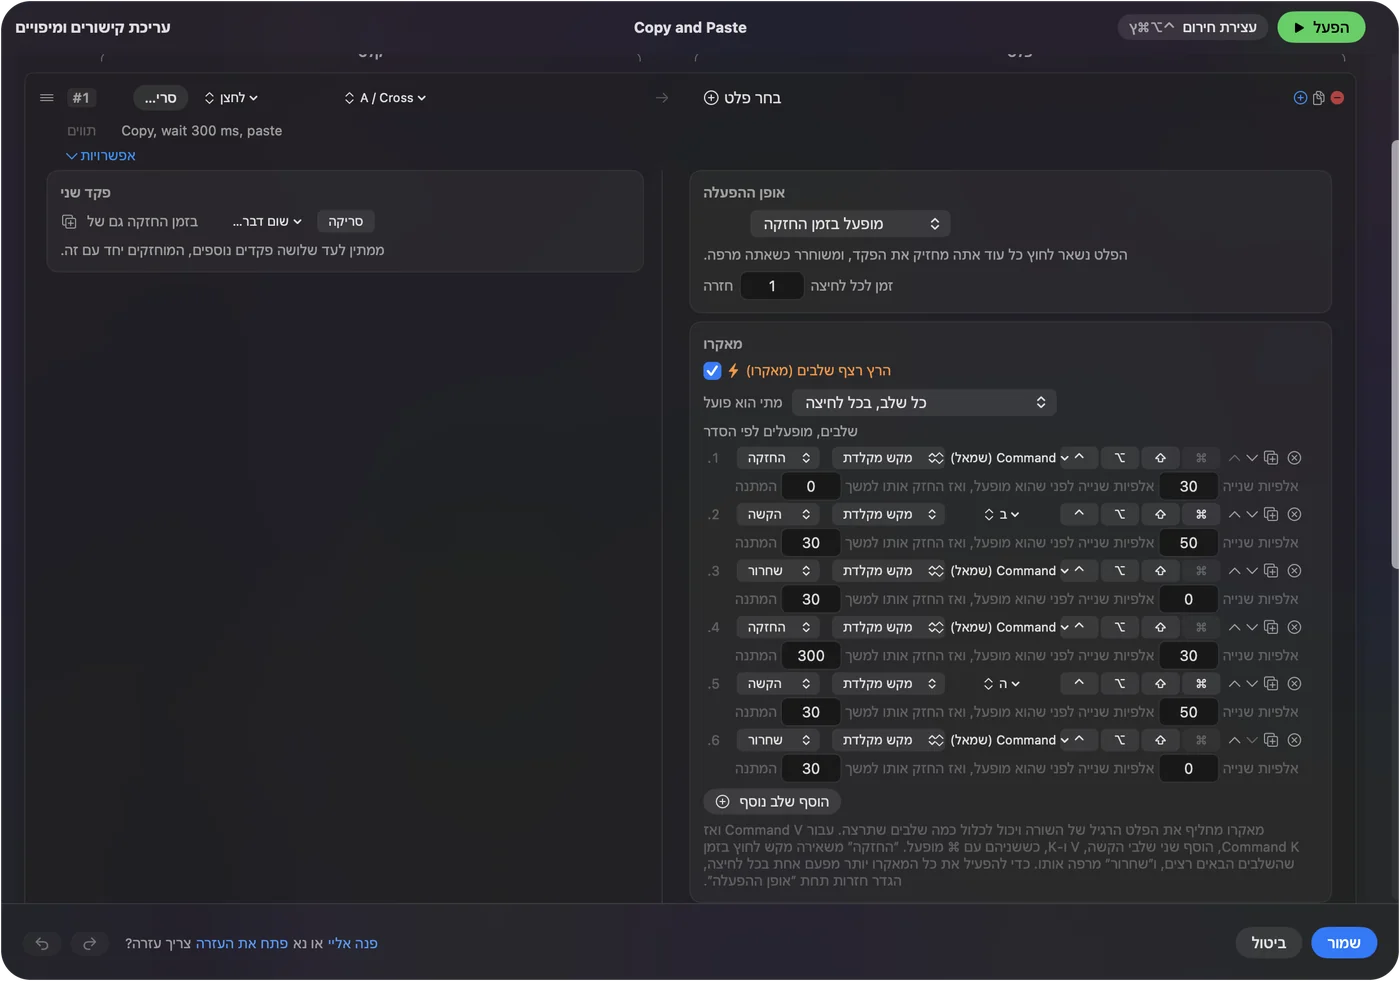Open the כל שלב, בכל לחיצה timing dropdown
1400x981 pixels.
(x=924, y=403)
